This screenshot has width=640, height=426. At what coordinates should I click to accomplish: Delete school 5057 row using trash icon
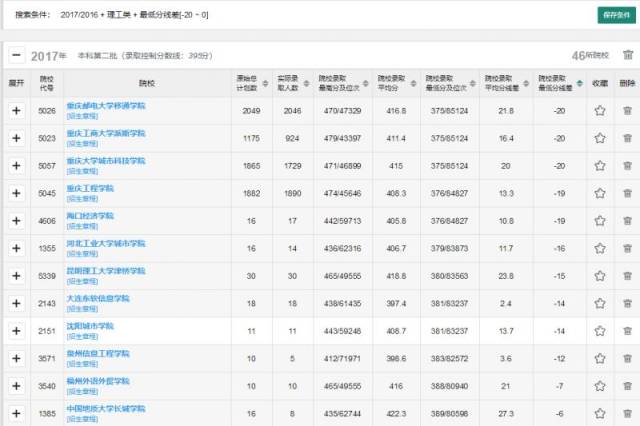click(x=627, y=166)
